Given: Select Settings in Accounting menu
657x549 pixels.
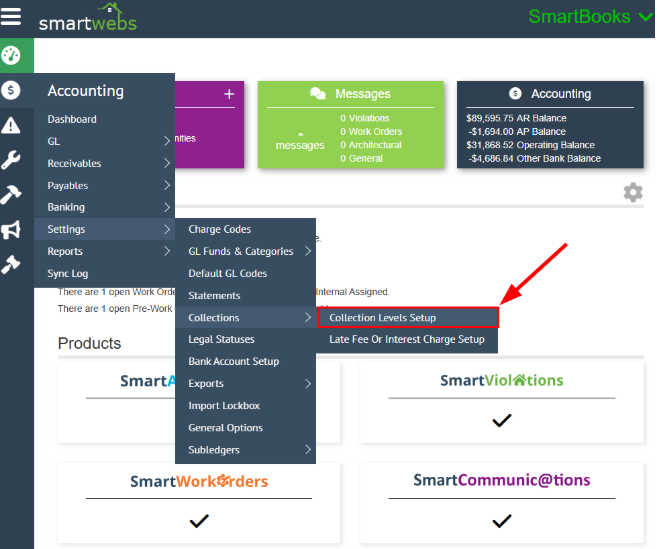Looking at the screenshot, I should coord(104,229).
